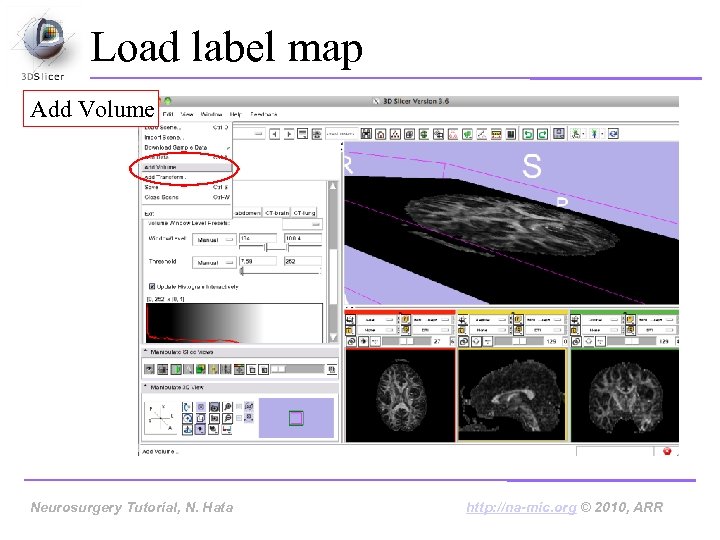Open the Edit menu
The image size is (720, 540).
tap(168, 114)
